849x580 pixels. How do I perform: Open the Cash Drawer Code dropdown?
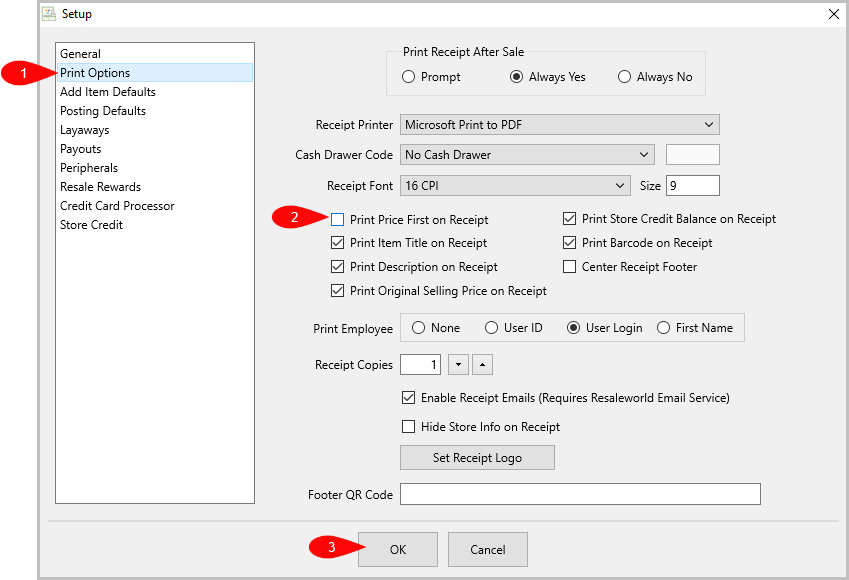[x=527, y=155]
